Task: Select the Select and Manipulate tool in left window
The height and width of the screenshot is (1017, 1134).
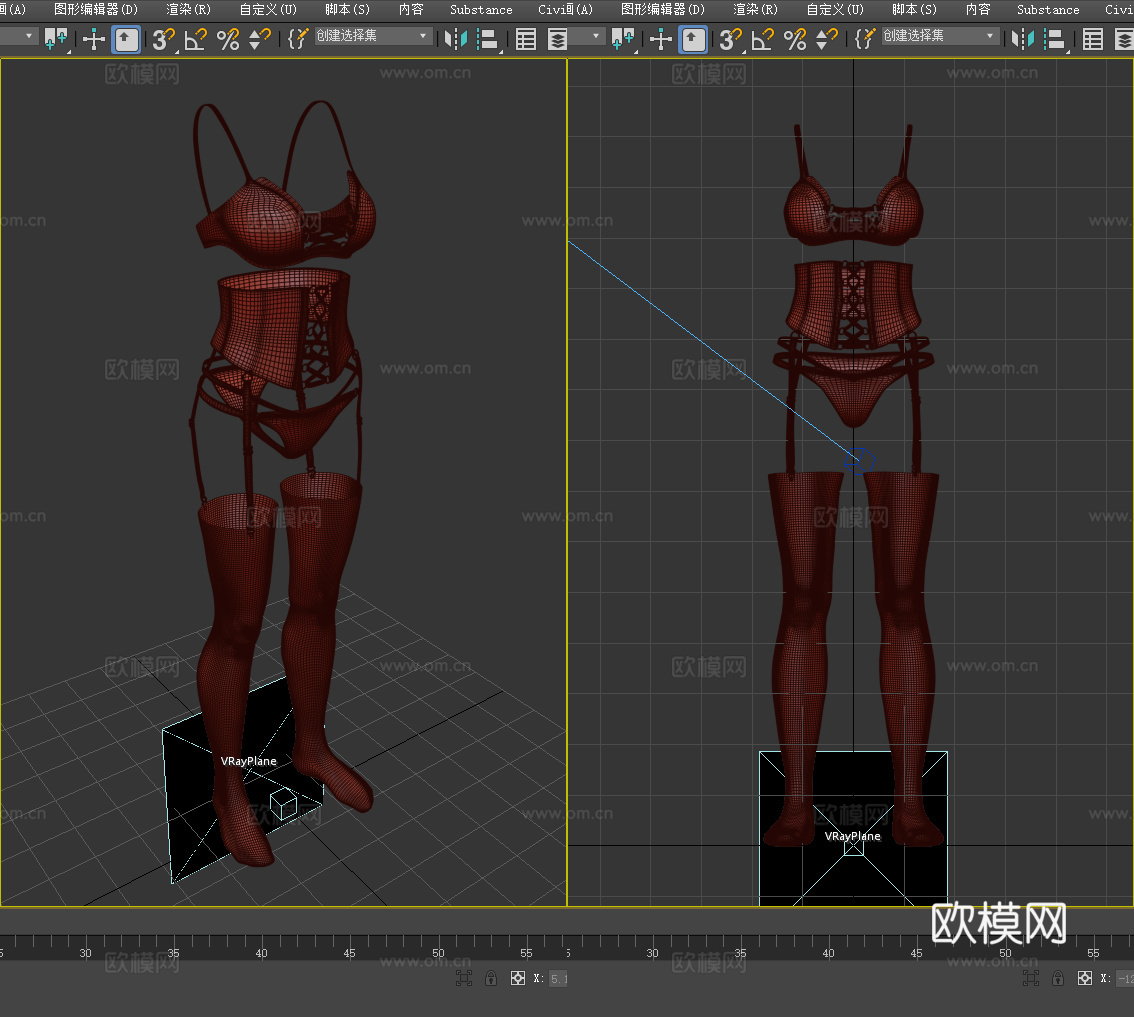Action: pos(94,39)
